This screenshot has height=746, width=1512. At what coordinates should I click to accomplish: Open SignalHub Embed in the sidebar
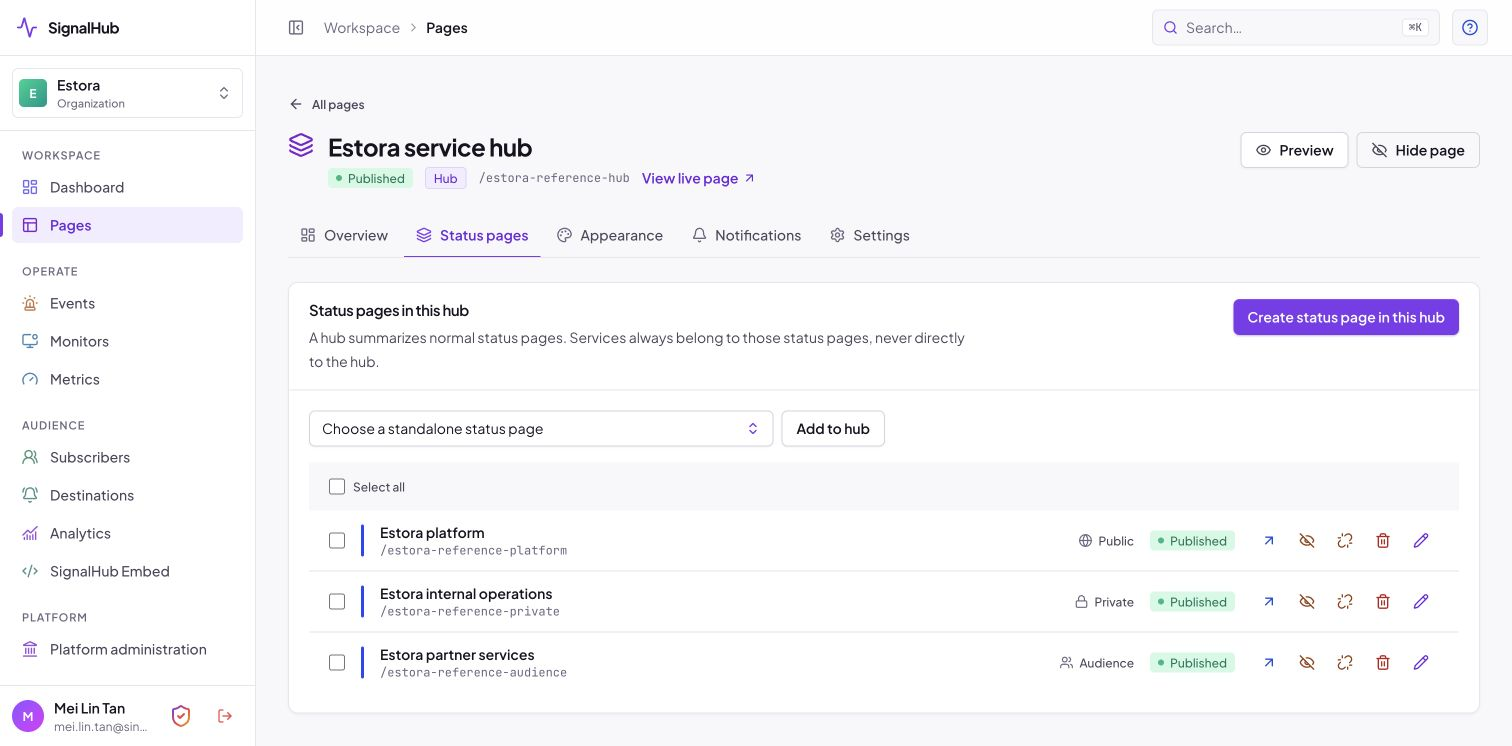click(x=127, y=571)
